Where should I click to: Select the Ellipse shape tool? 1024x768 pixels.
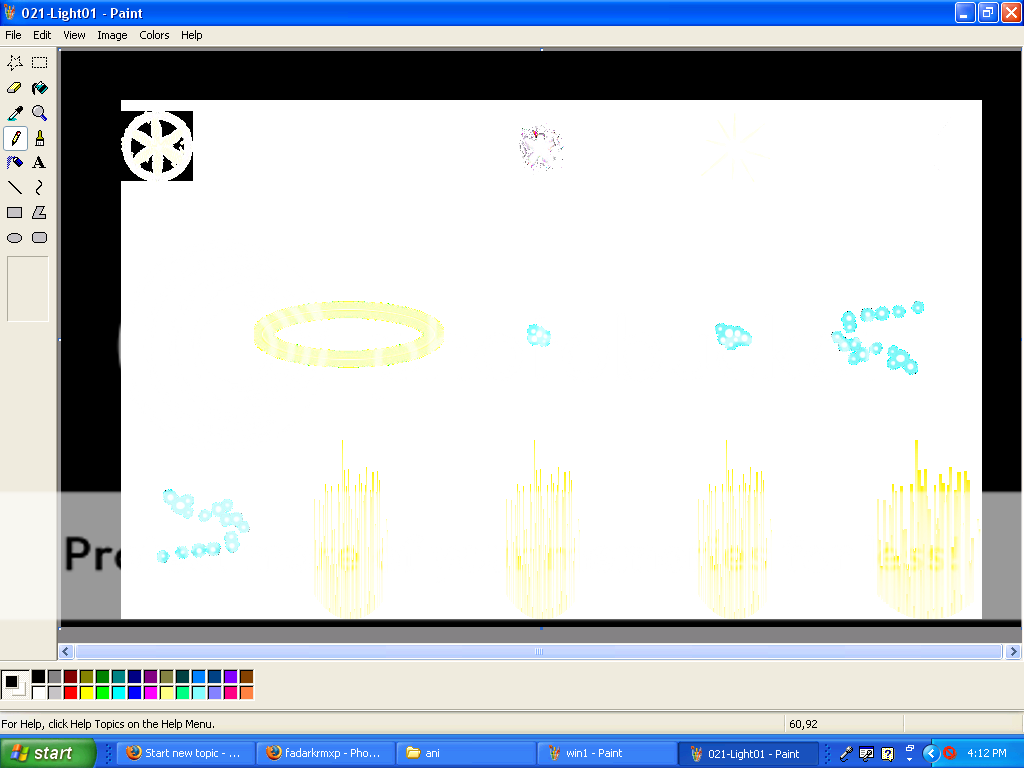click(x=15, y=238)
